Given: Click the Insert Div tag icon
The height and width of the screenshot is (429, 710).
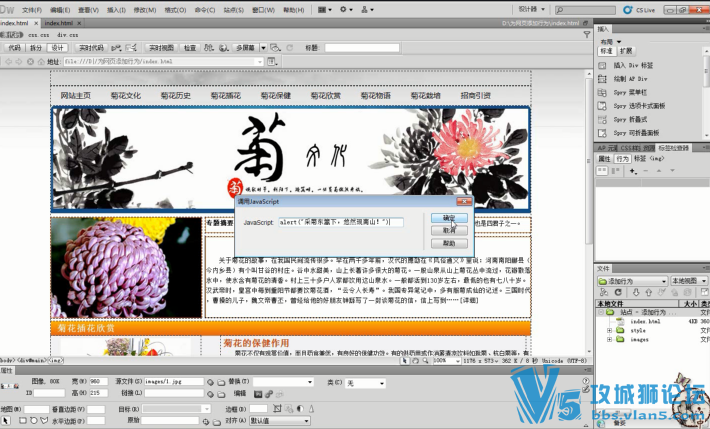Looking at the screenshot, I should [602, 66].
